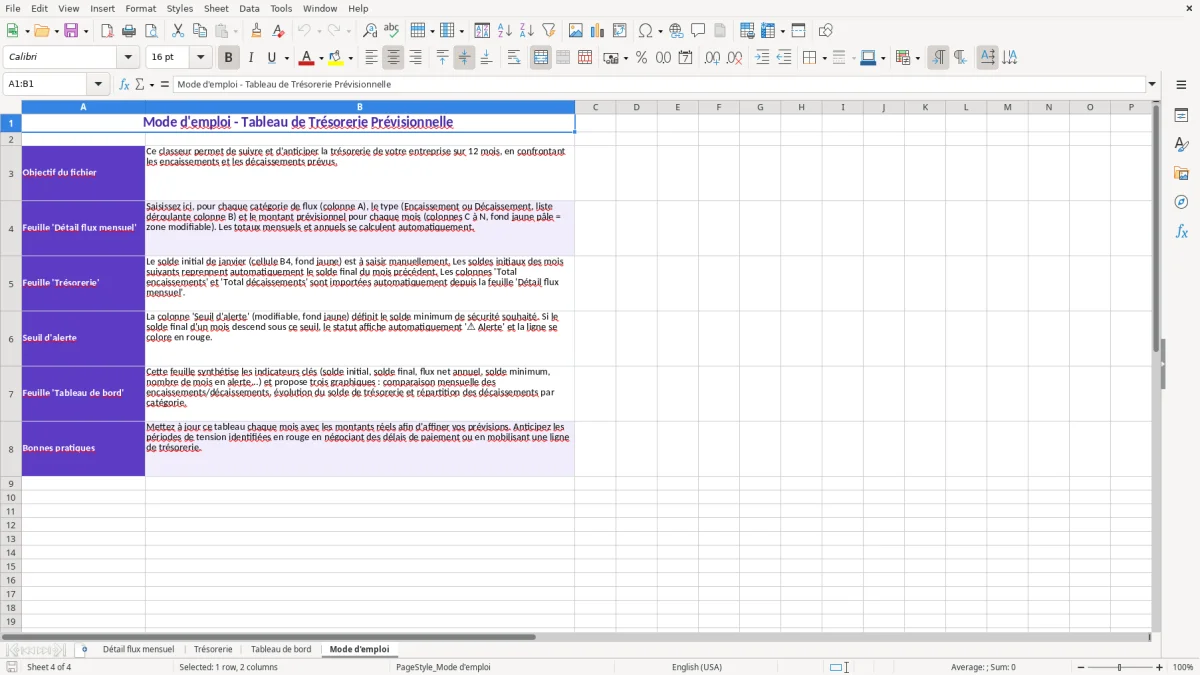Open the Font Name dropdown
Viewport: 1200px width, 675px height.
tap(128, 58)
